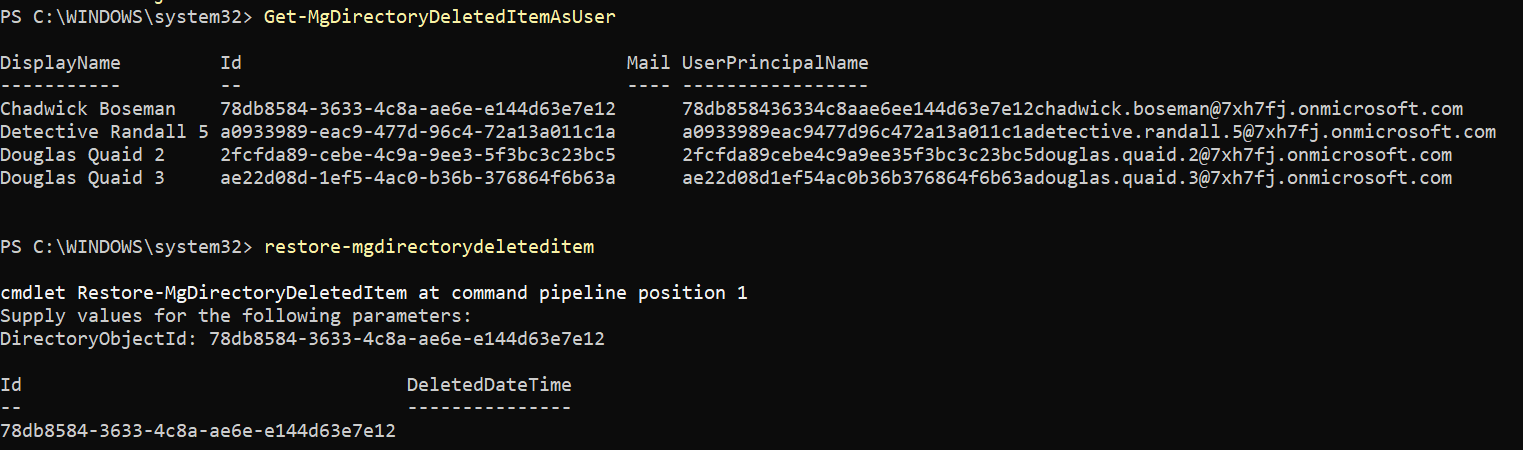Click the UserPrincipalName column header
1523x450 pixels.
(x=775, y=63)
